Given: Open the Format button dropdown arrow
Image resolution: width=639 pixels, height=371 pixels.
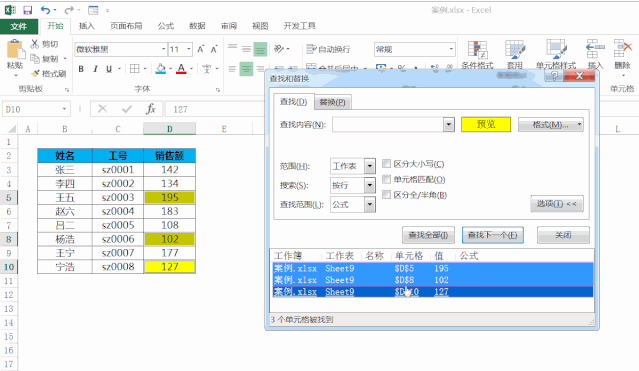Looking at the screenshot, I should coord(579,124).
